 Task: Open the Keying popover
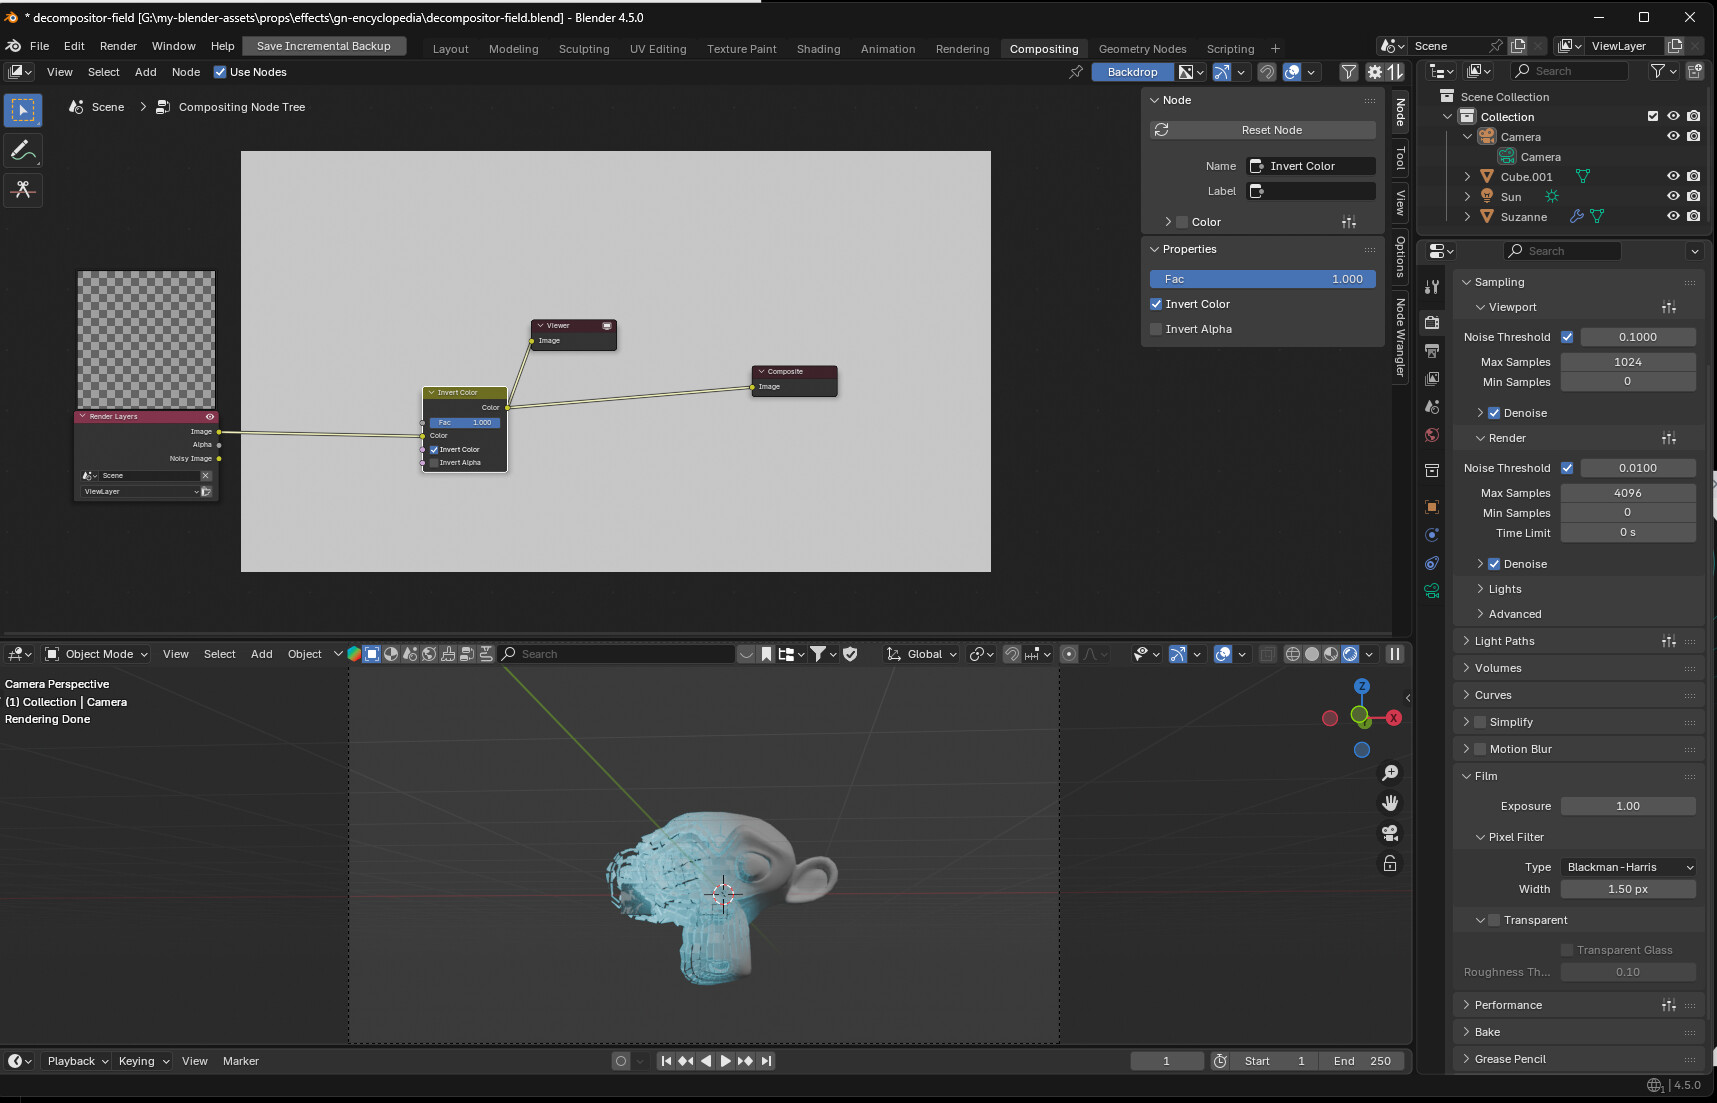point(144,1061)
